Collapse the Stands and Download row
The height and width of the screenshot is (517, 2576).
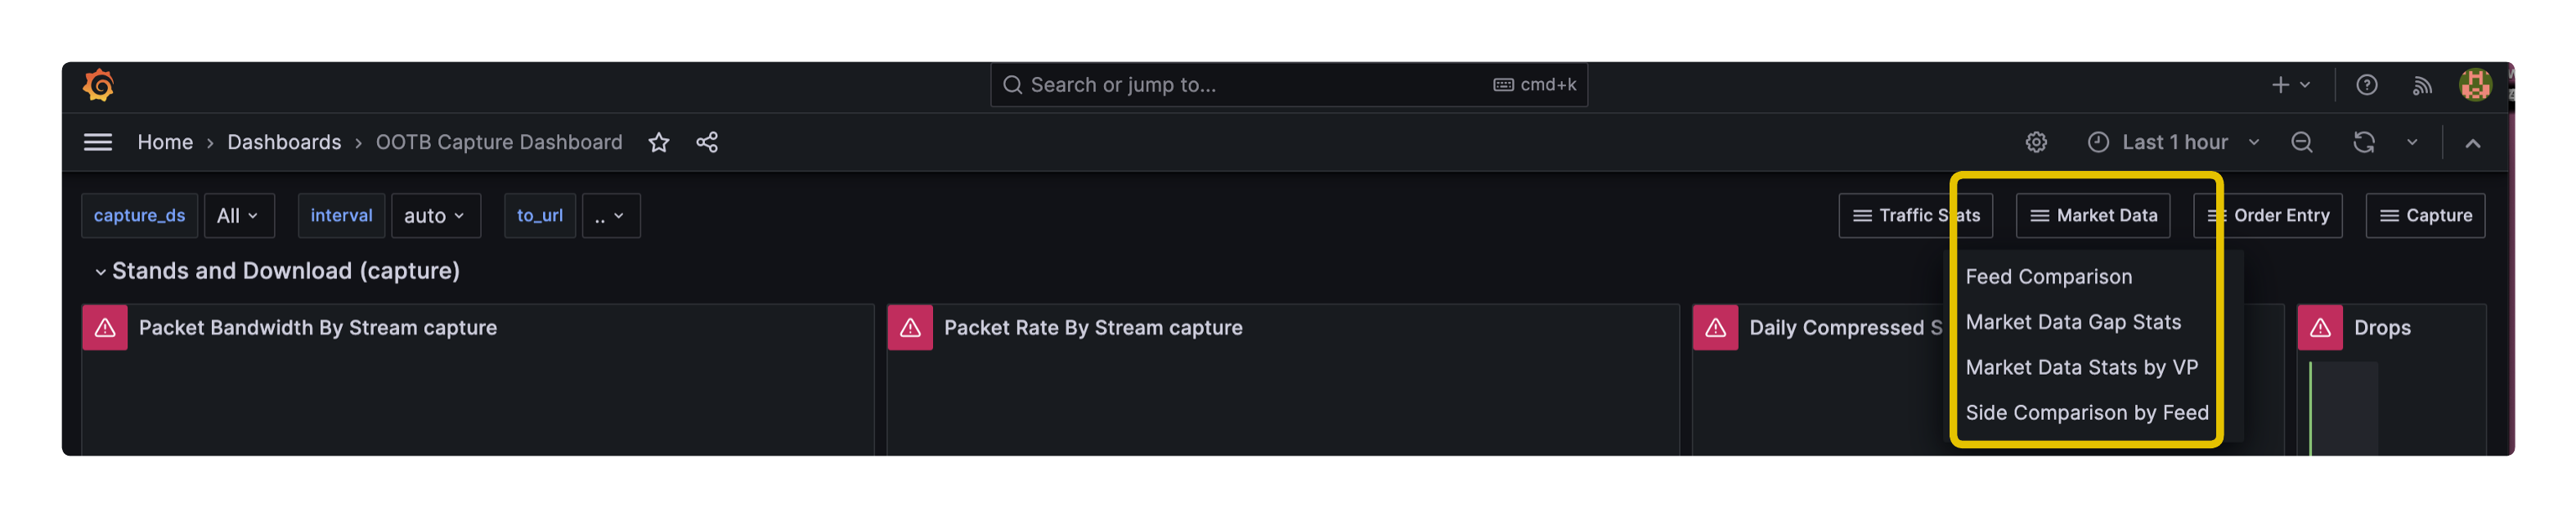100,271
